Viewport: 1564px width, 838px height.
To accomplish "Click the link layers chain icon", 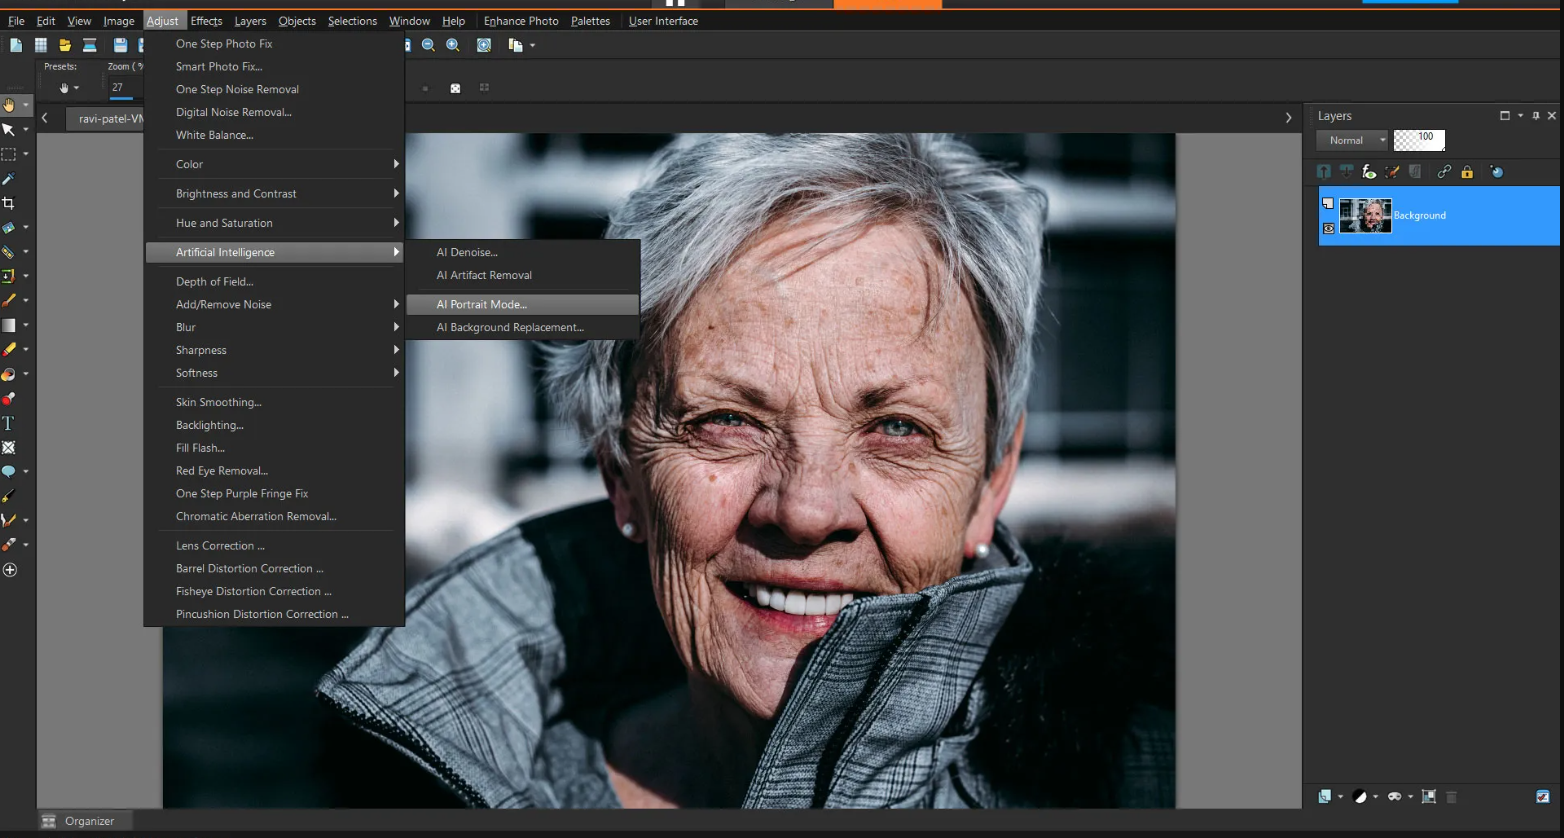I will 1443,172.
